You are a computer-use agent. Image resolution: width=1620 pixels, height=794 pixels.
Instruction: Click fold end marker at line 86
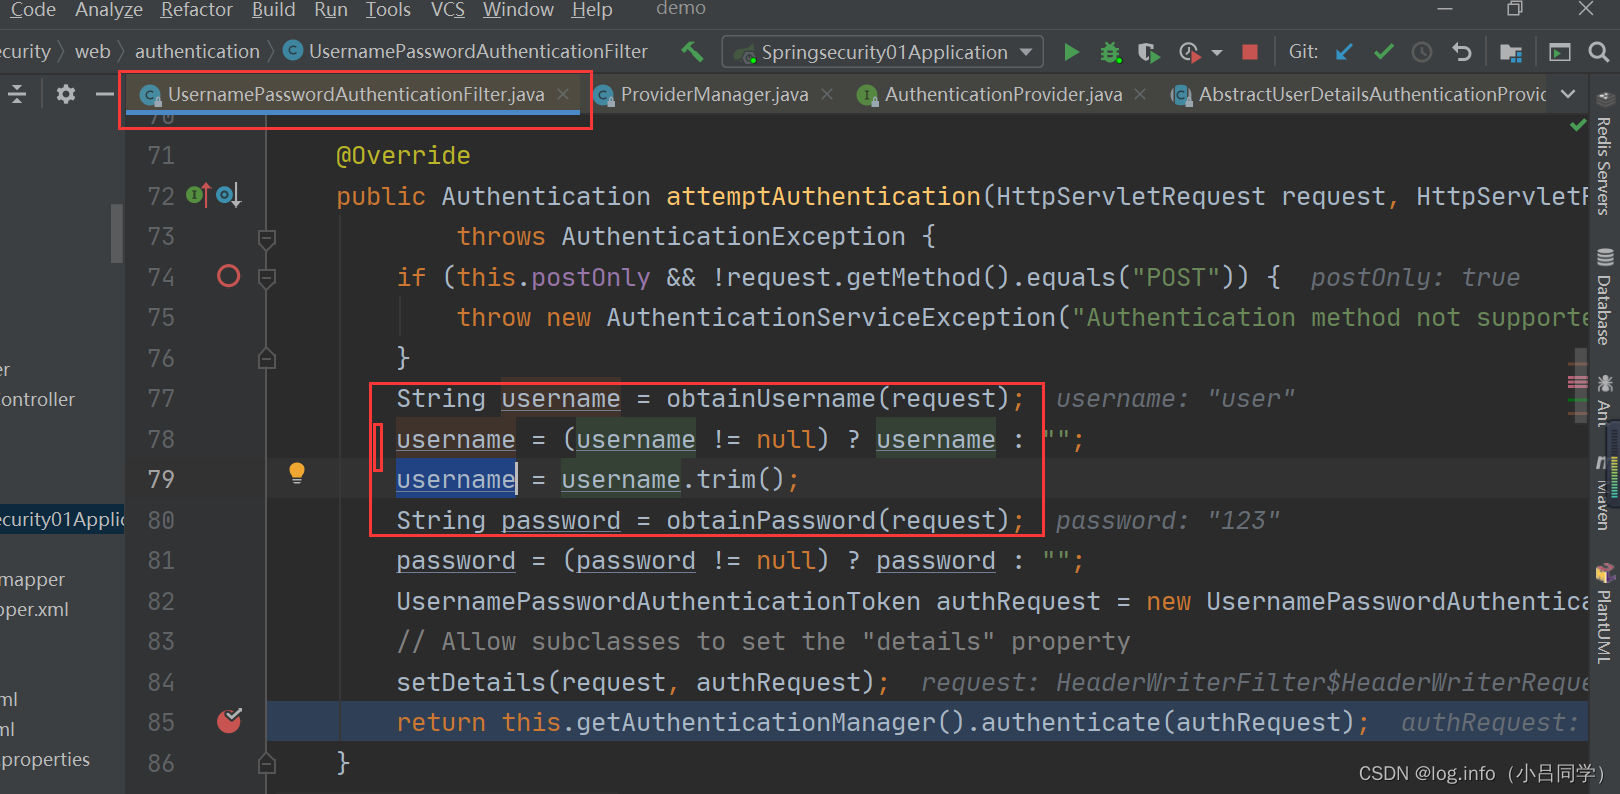pyautogui.click(x=267, y=764)
